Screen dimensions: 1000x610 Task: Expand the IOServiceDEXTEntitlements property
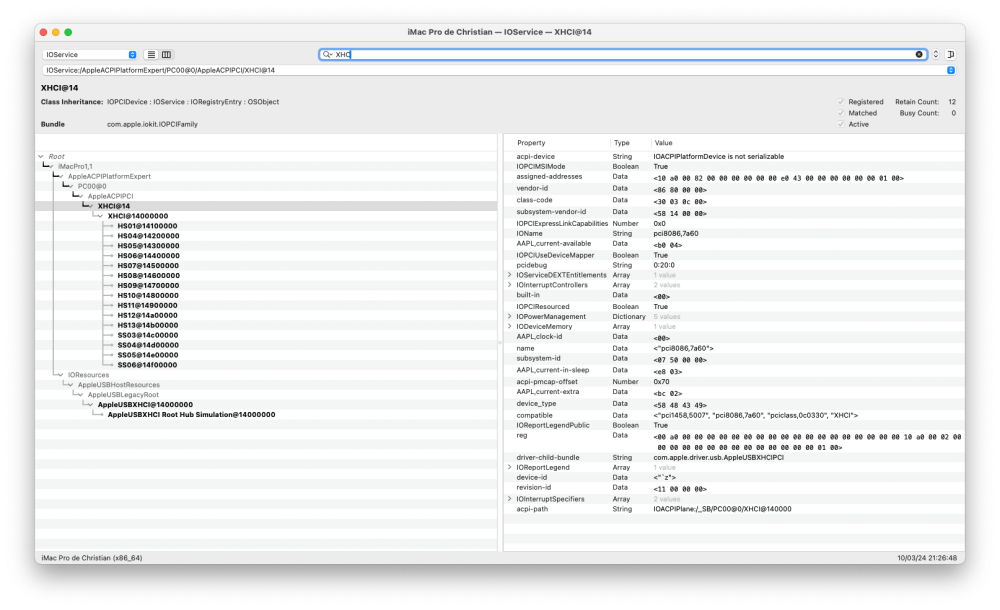coord(510,275)
